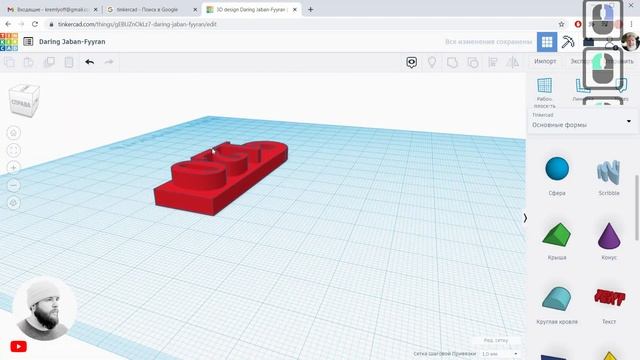The width and height of the screenshot is (640, 360).
Task: Undo the last action
Action: point(89,62)
